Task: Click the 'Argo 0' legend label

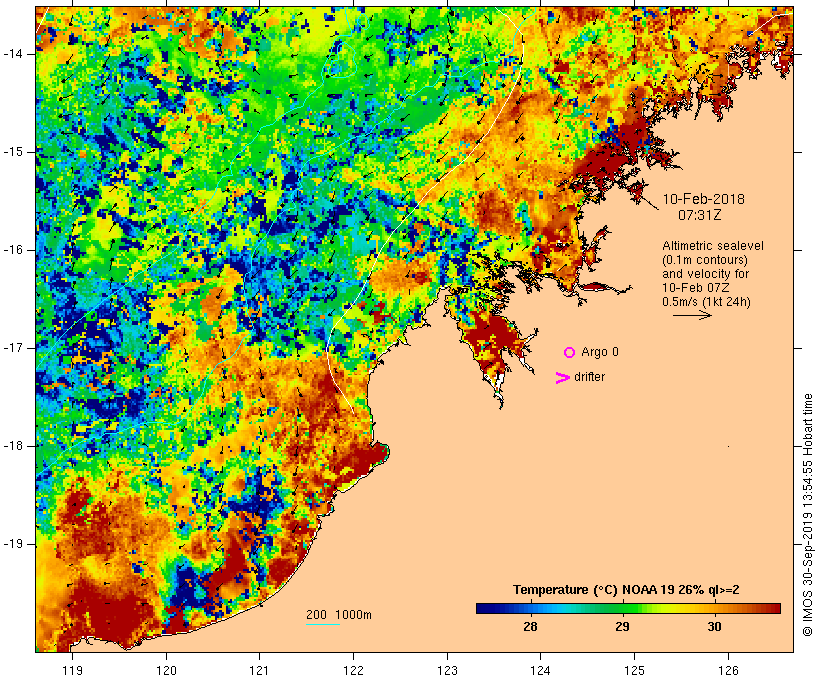Action: [600, 352]
